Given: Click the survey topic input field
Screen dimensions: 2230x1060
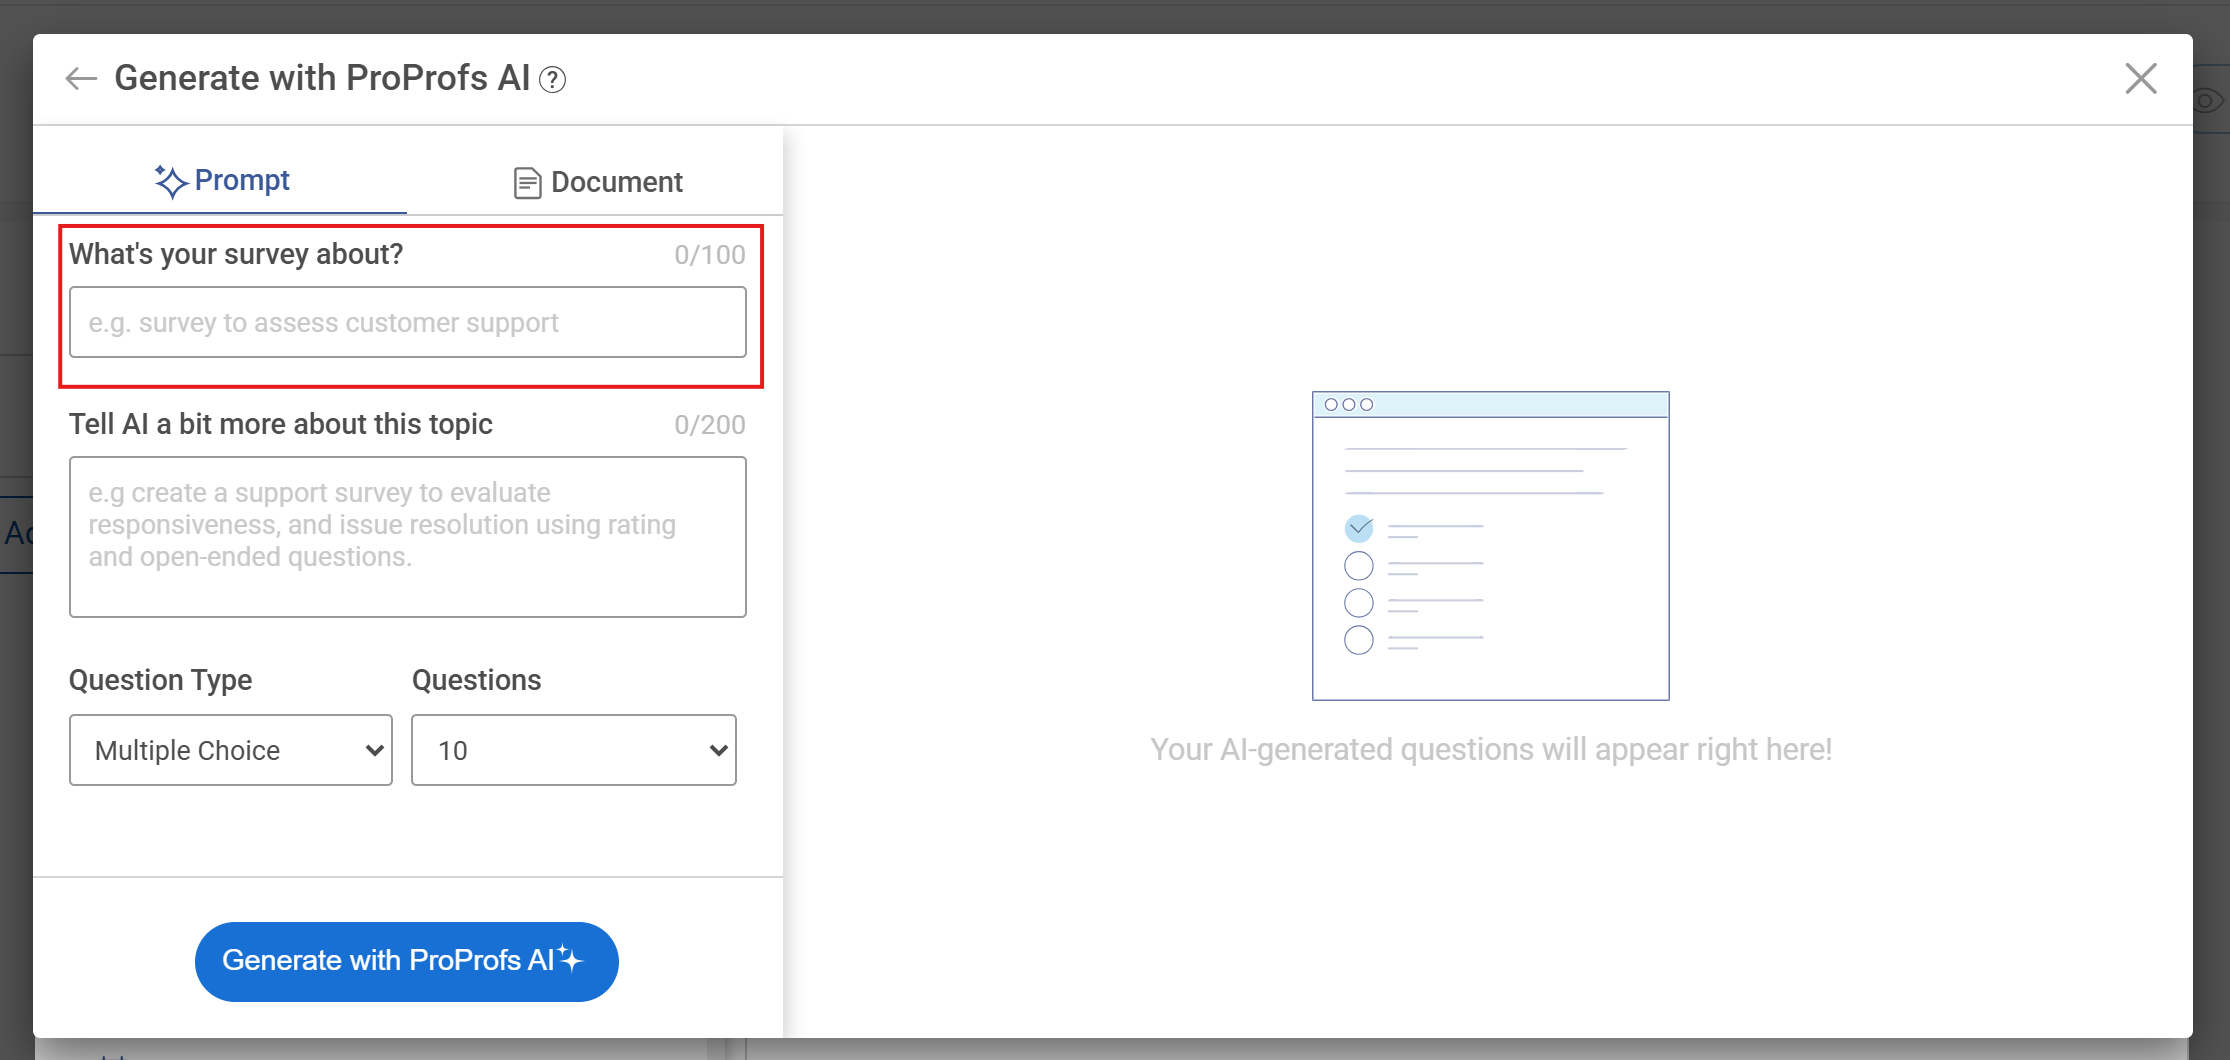Looking at the screenshot, I should [408, 322].
